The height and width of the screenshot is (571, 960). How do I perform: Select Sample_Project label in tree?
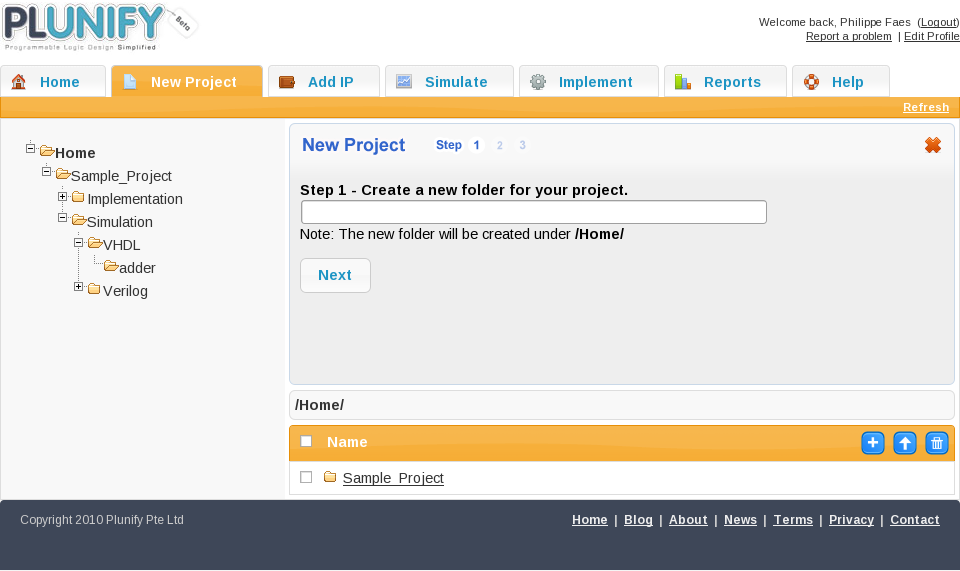[121, 176]
